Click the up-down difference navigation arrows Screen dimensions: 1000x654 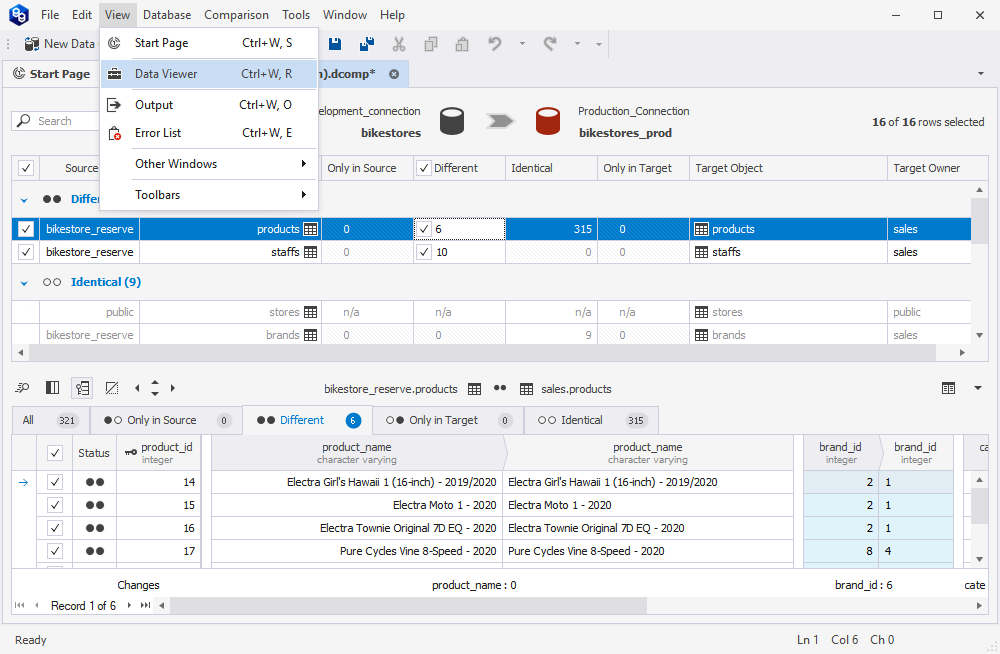pyautogui.click(x=155, y=388)
